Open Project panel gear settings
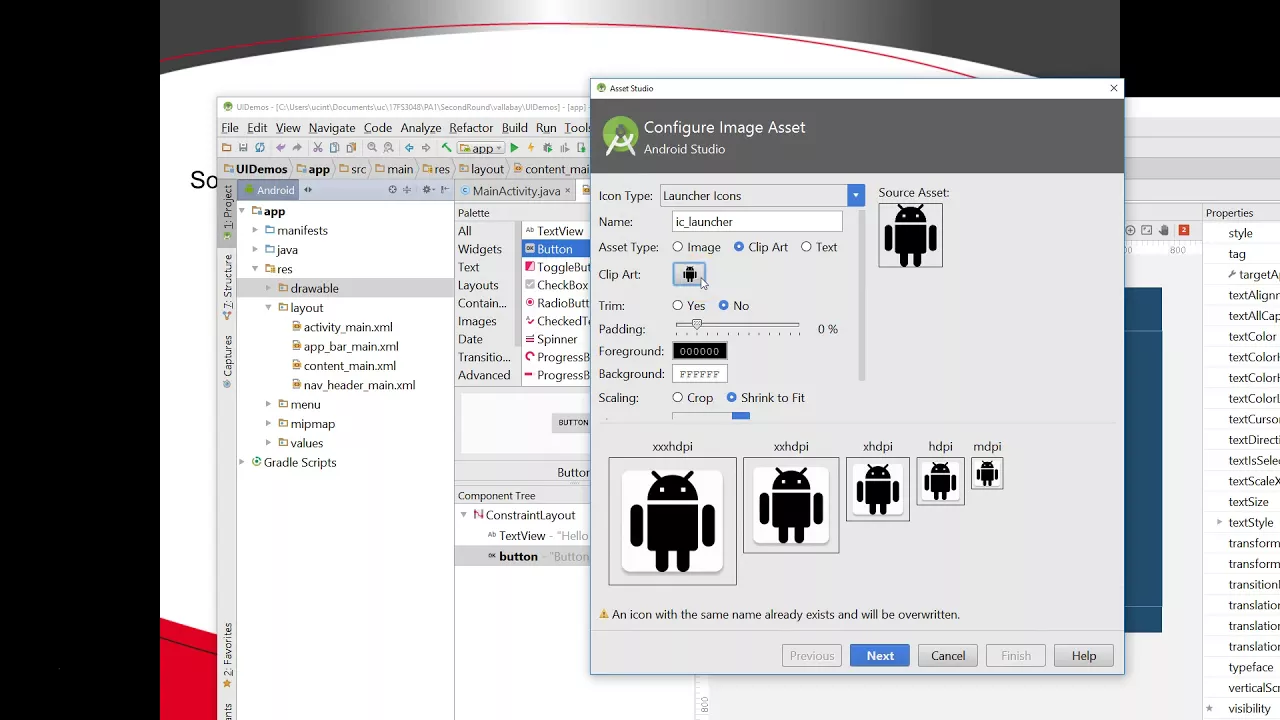This screenshot has height=720, width=1280. (428, 190)
